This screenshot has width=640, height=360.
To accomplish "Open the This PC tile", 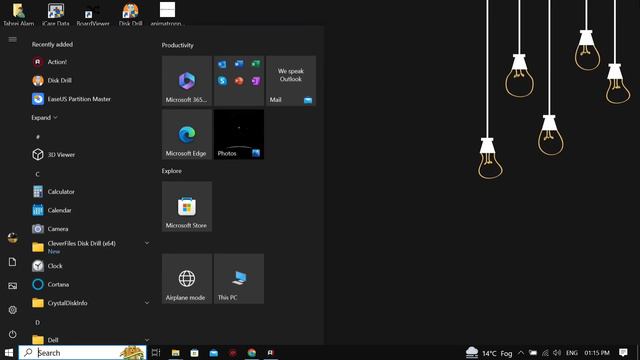I will coord(239,279).
